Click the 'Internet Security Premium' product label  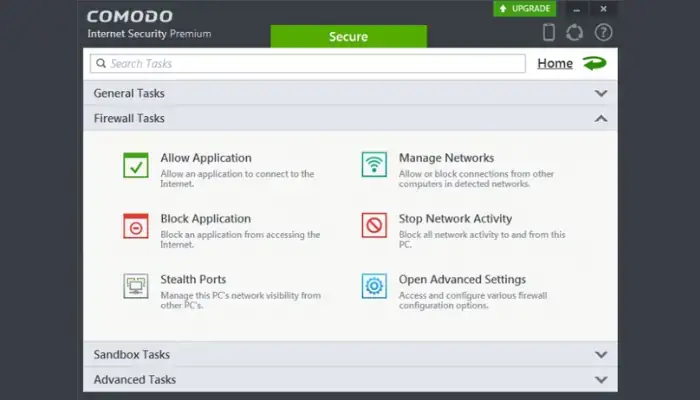[x=149, y=34]
